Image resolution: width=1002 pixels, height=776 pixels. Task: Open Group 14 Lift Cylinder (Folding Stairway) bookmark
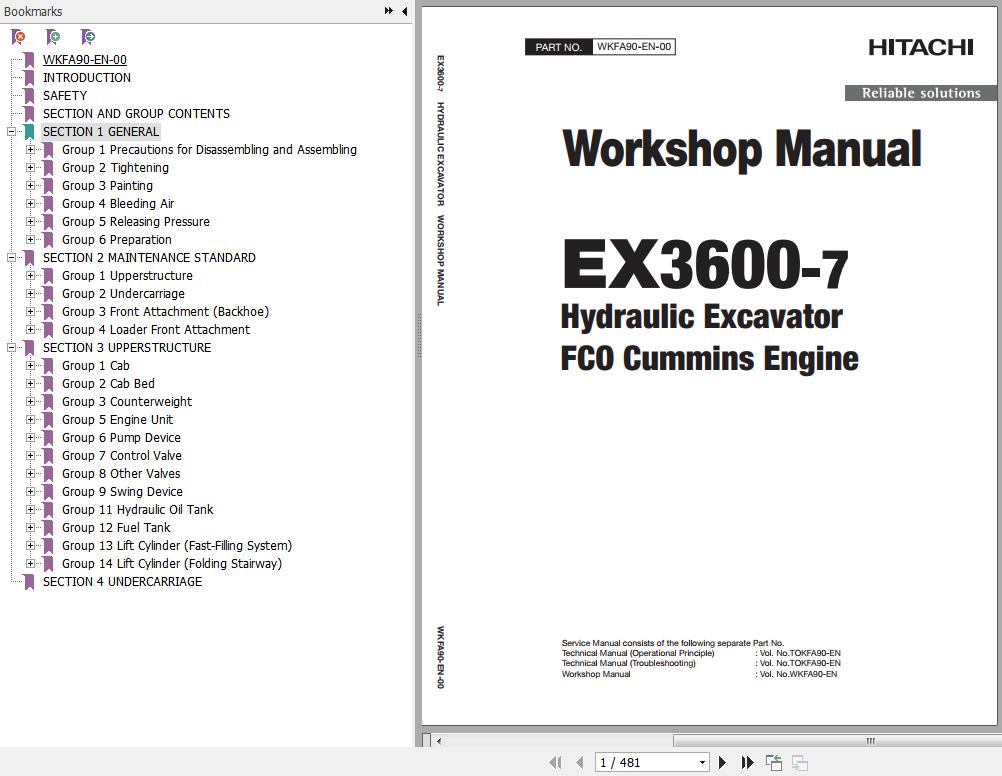tap(172, 563)
